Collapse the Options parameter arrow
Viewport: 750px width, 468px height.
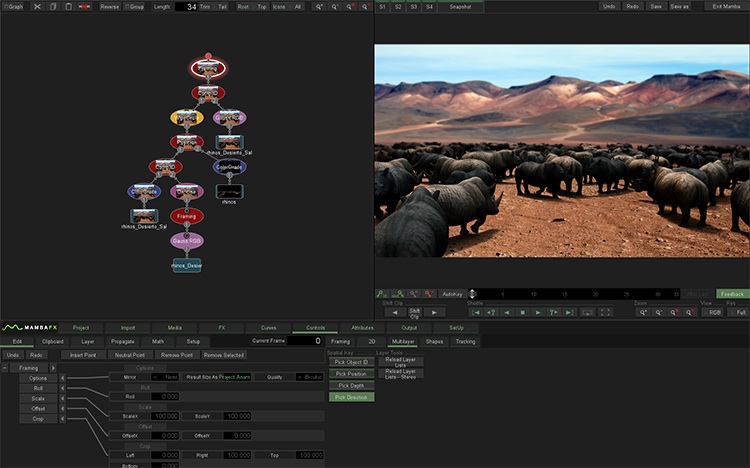(62, 378)
